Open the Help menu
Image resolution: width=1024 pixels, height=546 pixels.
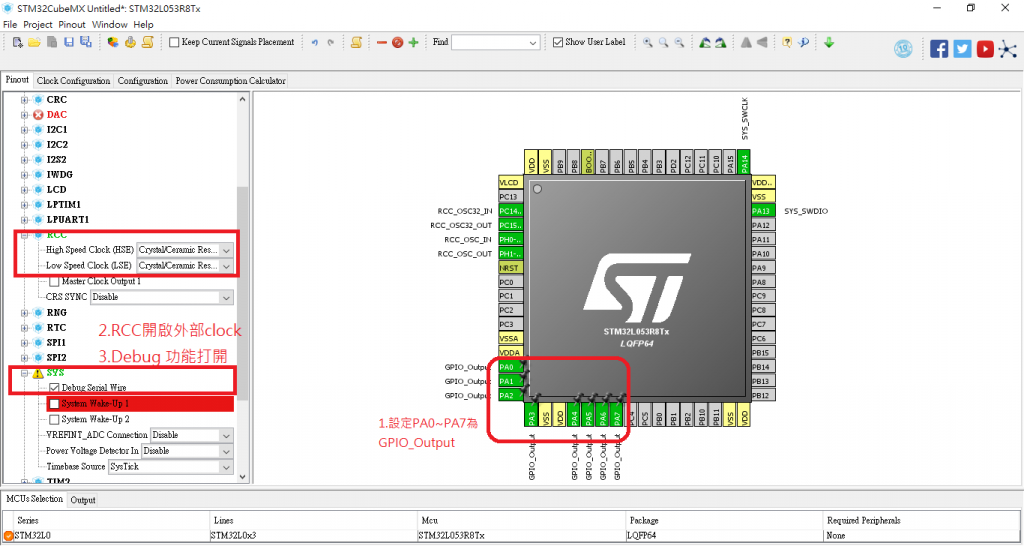[x=143, y=25]
